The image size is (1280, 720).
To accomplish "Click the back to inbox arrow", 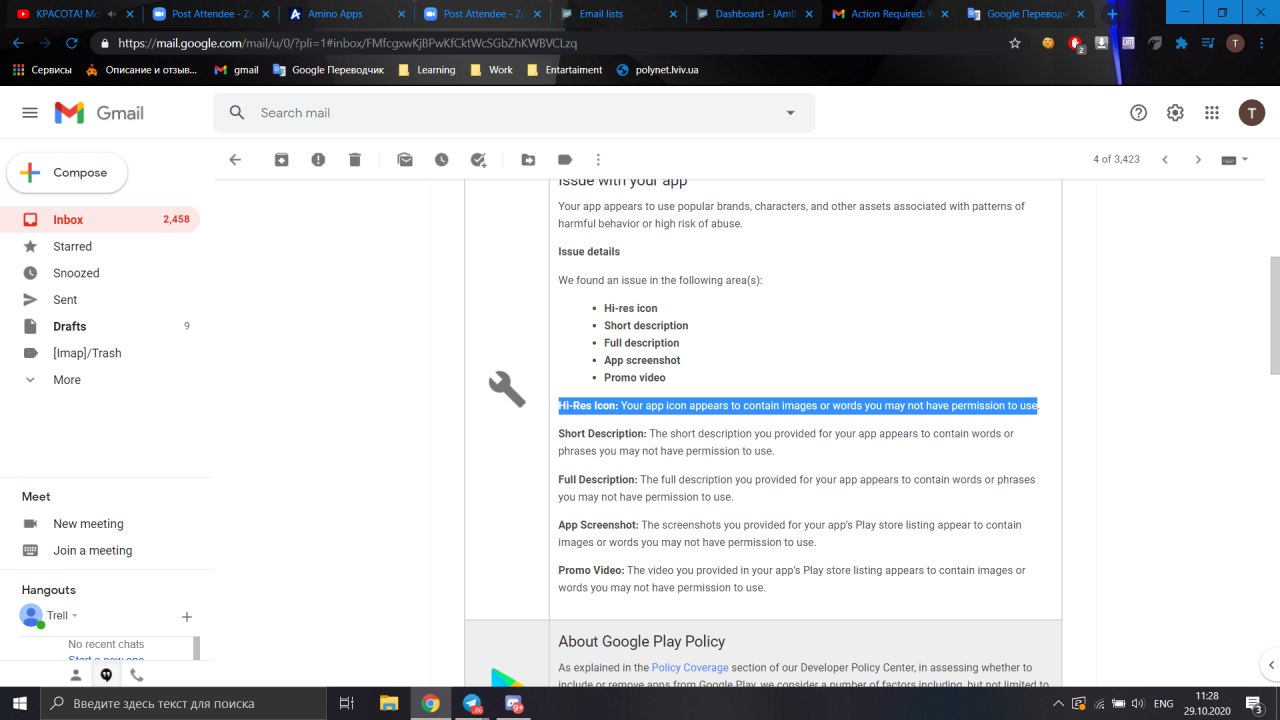I will pyautogui.click(x=235, y=160).
